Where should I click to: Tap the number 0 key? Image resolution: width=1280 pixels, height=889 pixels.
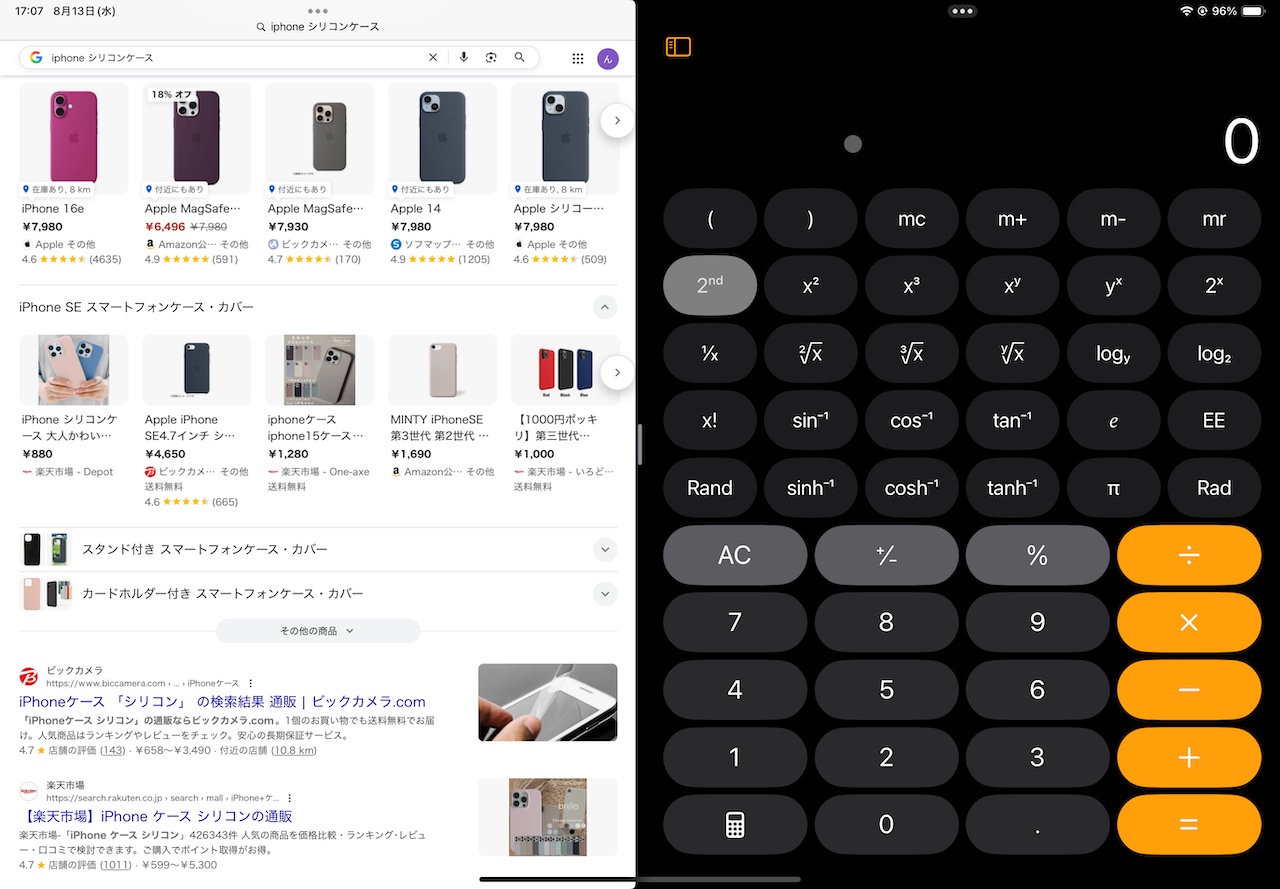886,825
